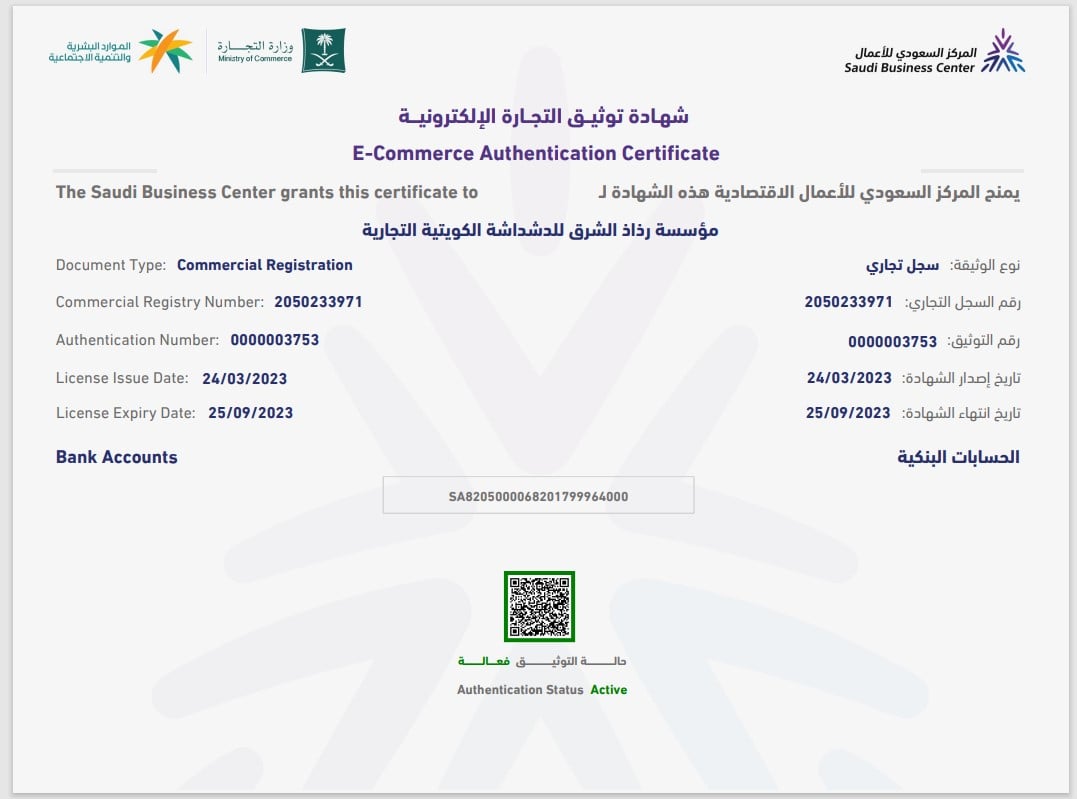
Task: Click the Ministry of Commerce English text
Action: 255,59
